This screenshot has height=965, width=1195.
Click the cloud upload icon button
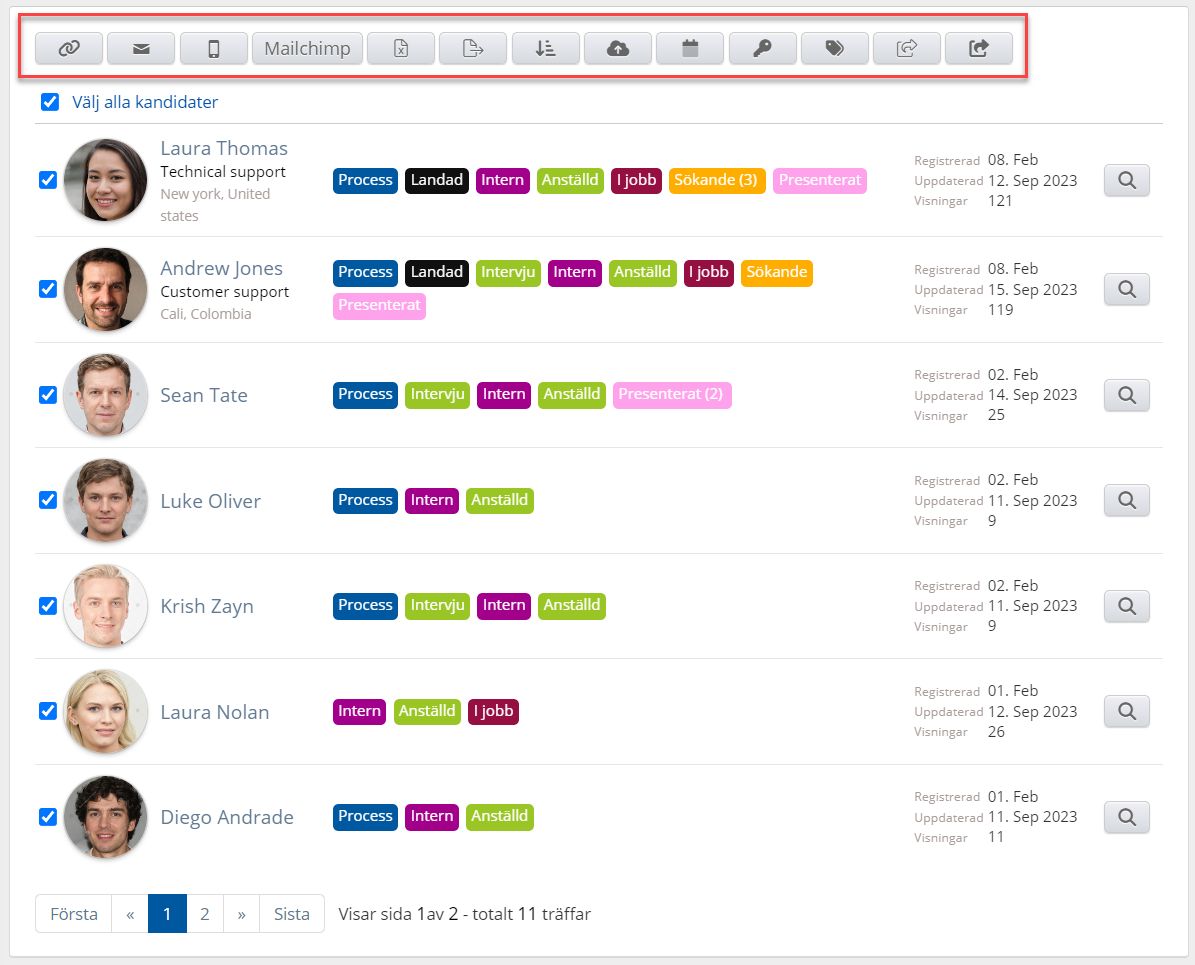[x=618, y=48]
